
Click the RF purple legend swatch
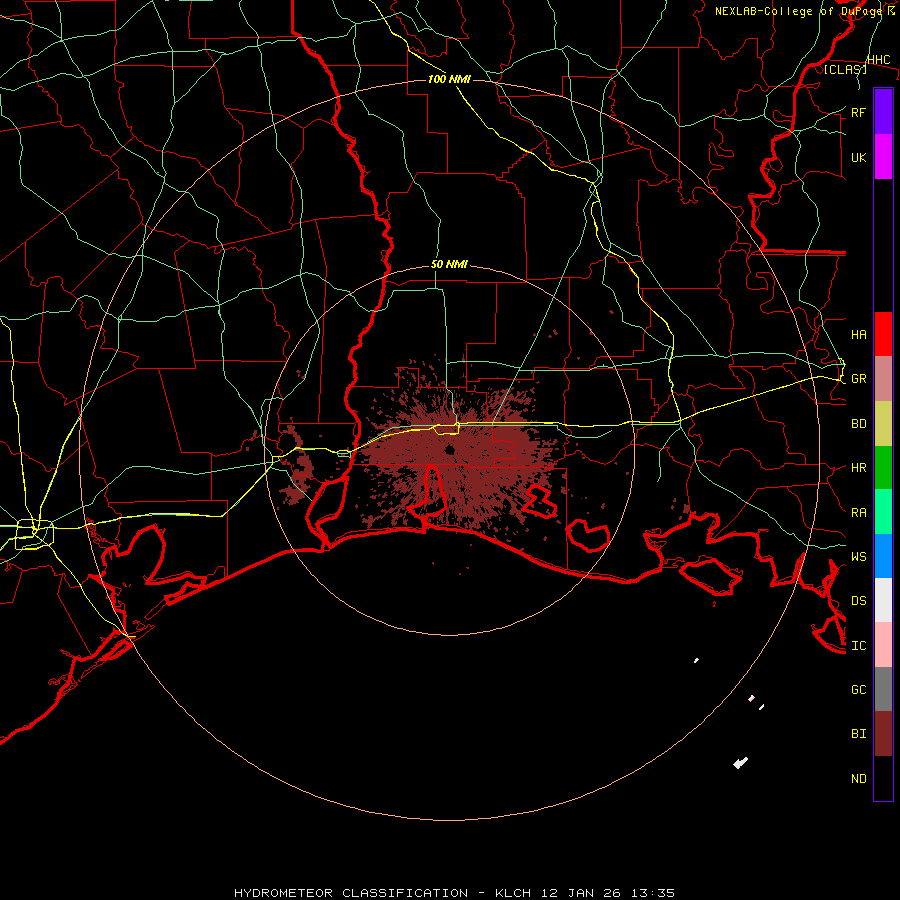pyautogui.click(x=883, y=112)
